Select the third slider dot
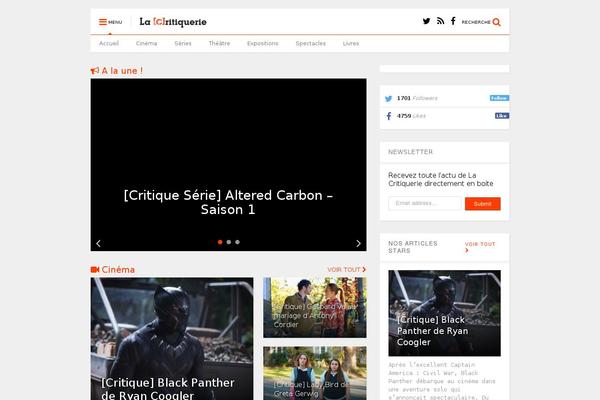Image resolution: width=600 pixels, height=400 pixels. click(238, 242)
